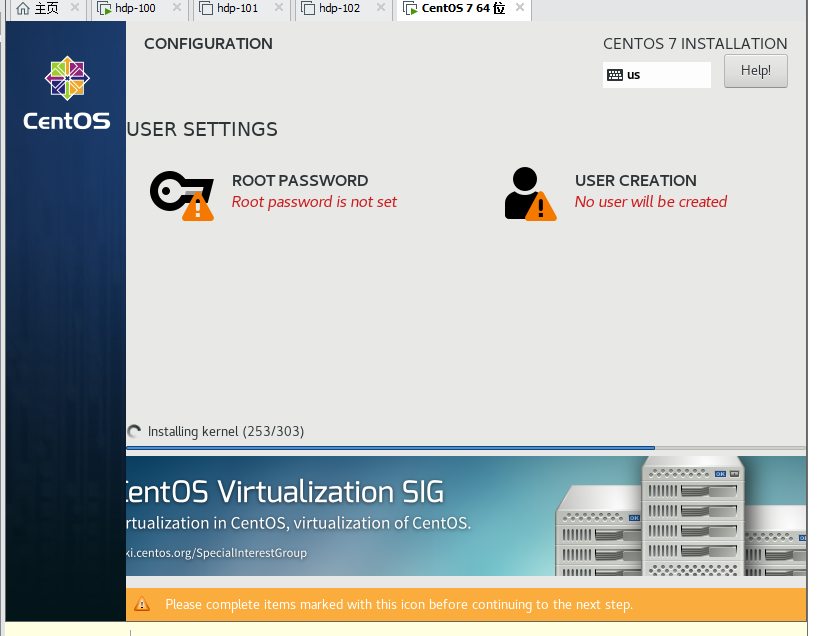Click the keyboard layout icon beside us
This screenshot has width=818, height=636.
click(x=615, y=75)
